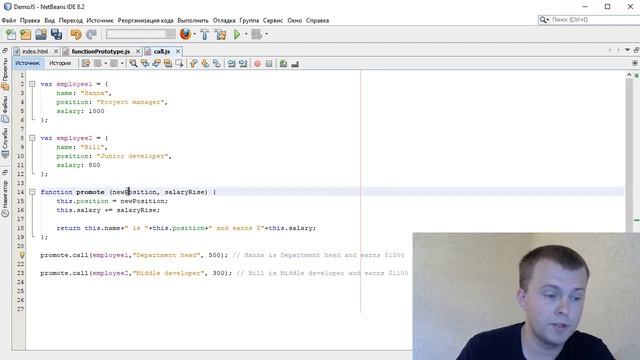Open the Переход menu
This screenshot has height=360, width=640.
70,20
